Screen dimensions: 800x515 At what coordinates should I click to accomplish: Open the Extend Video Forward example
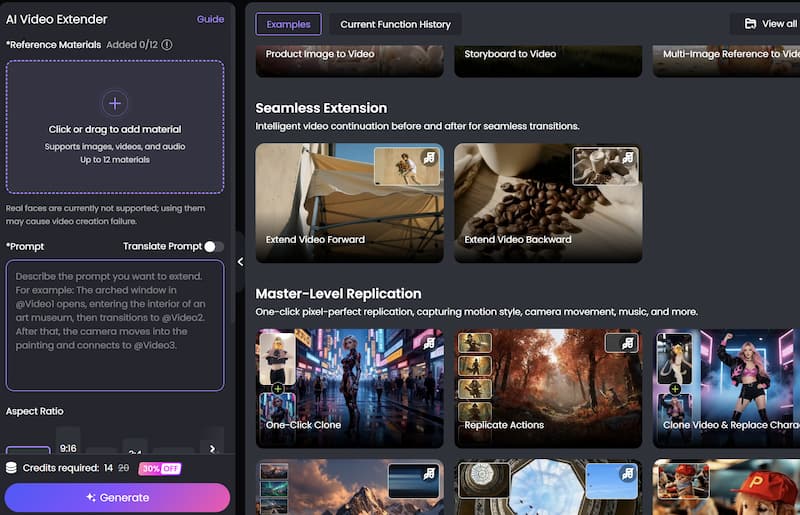click(x=349, y=203)
